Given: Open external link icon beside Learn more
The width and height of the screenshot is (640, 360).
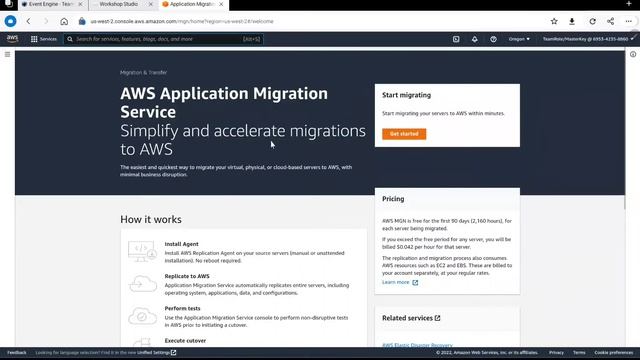Looking at the screenshot, I should 415,282.
